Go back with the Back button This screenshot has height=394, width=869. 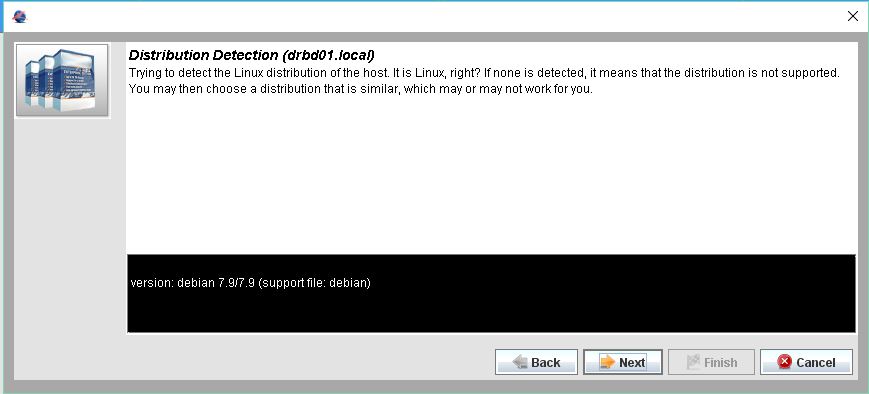pos(536,362)
